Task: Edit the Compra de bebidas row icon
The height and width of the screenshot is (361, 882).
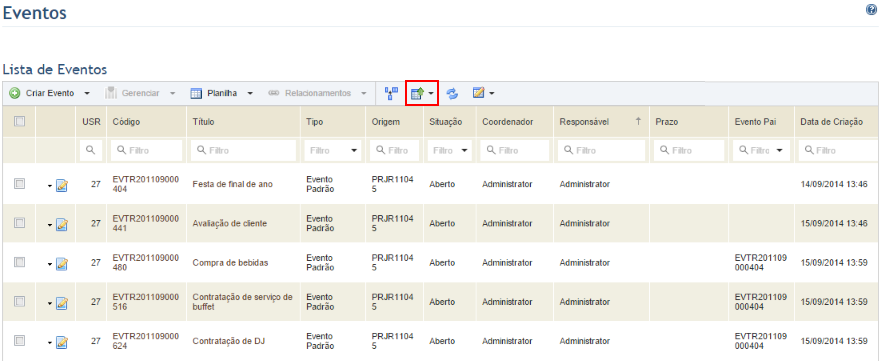Action: (x=62, y=263)
